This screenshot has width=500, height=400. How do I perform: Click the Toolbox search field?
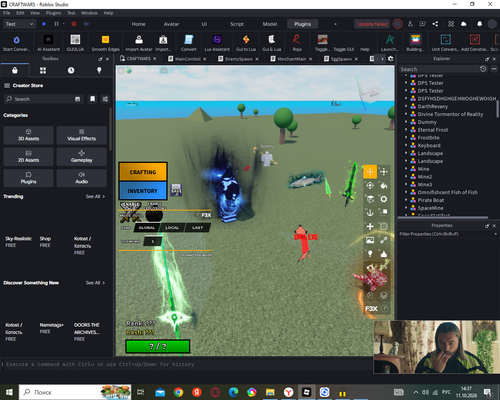[x=43, y=99]
